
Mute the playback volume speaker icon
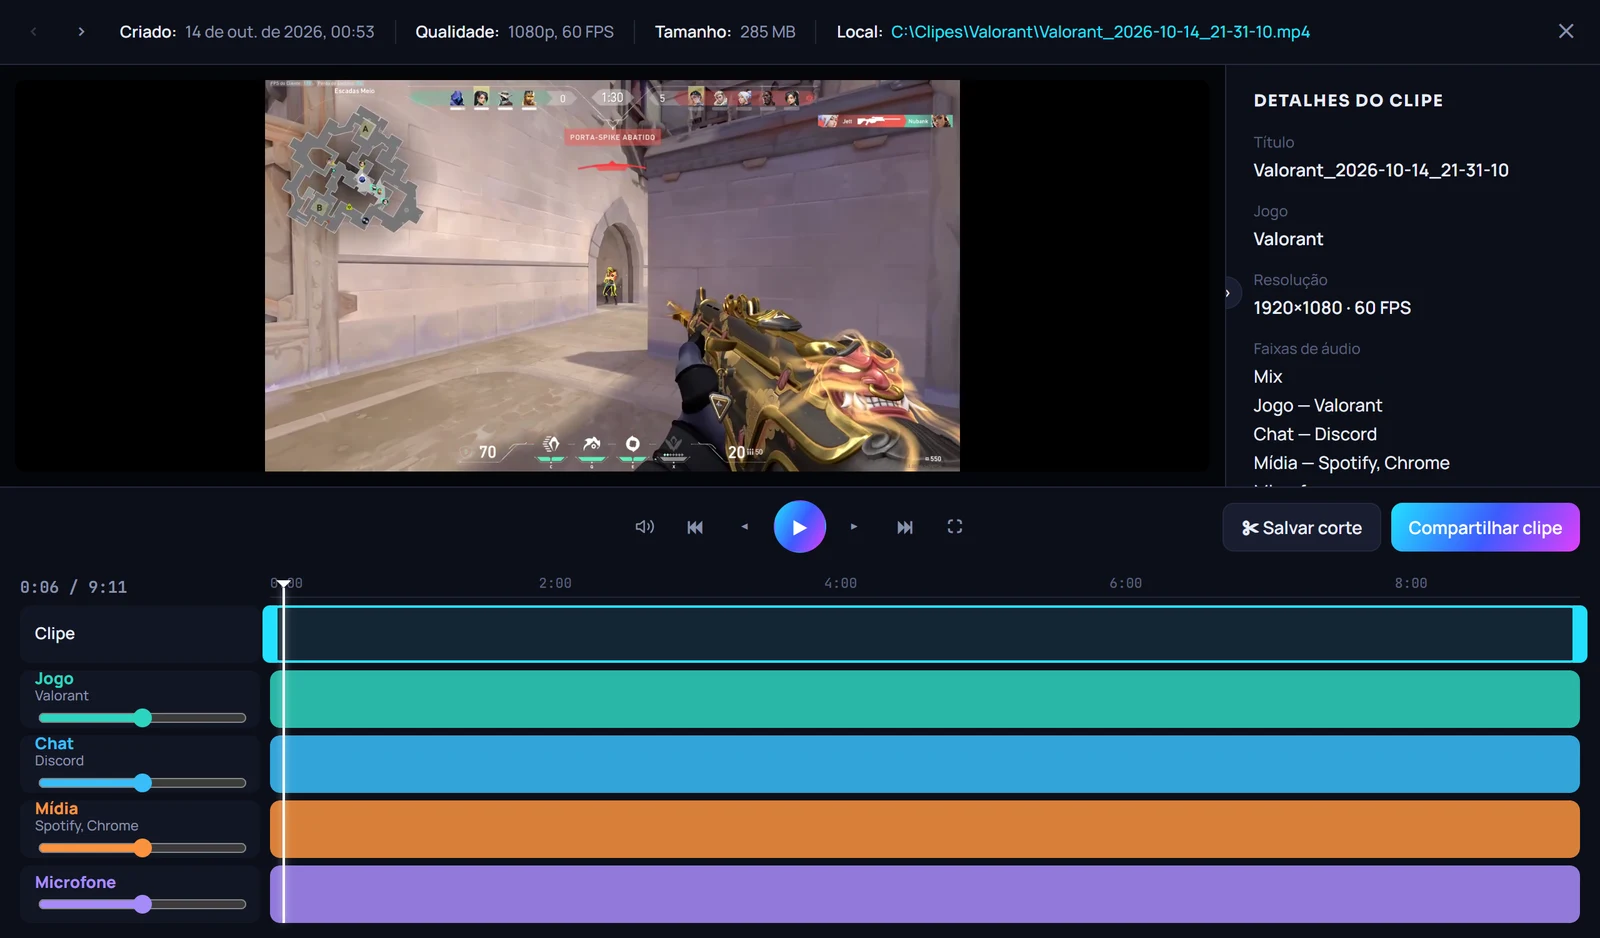click(x=645, y=527)
